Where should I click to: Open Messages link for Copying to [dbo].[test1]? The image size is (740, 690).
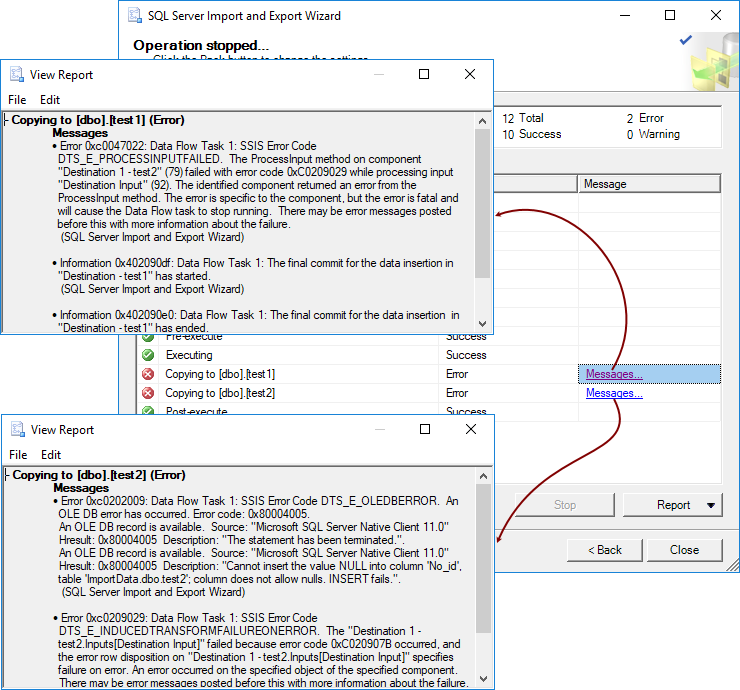pos(614,374)
